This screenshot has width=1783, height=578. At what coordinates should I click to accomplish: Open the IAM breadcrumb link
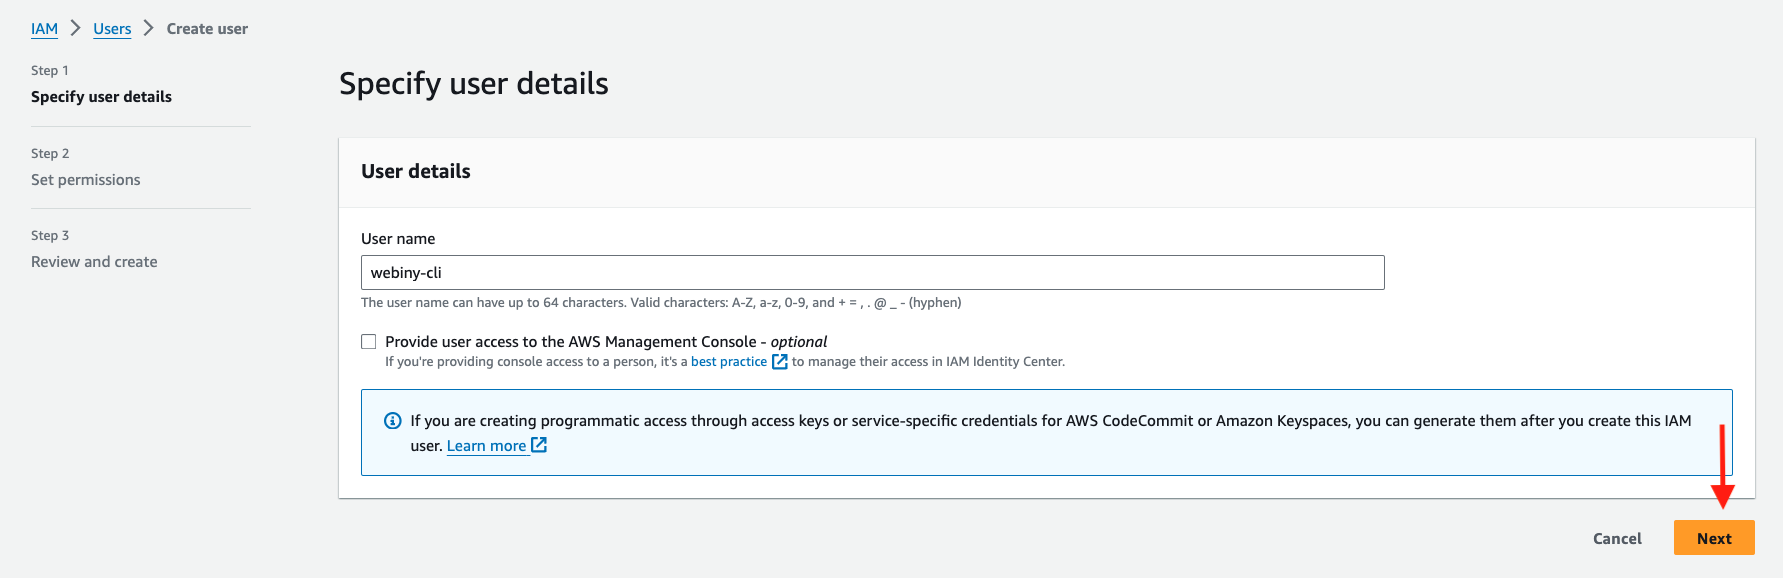(44, 29)
